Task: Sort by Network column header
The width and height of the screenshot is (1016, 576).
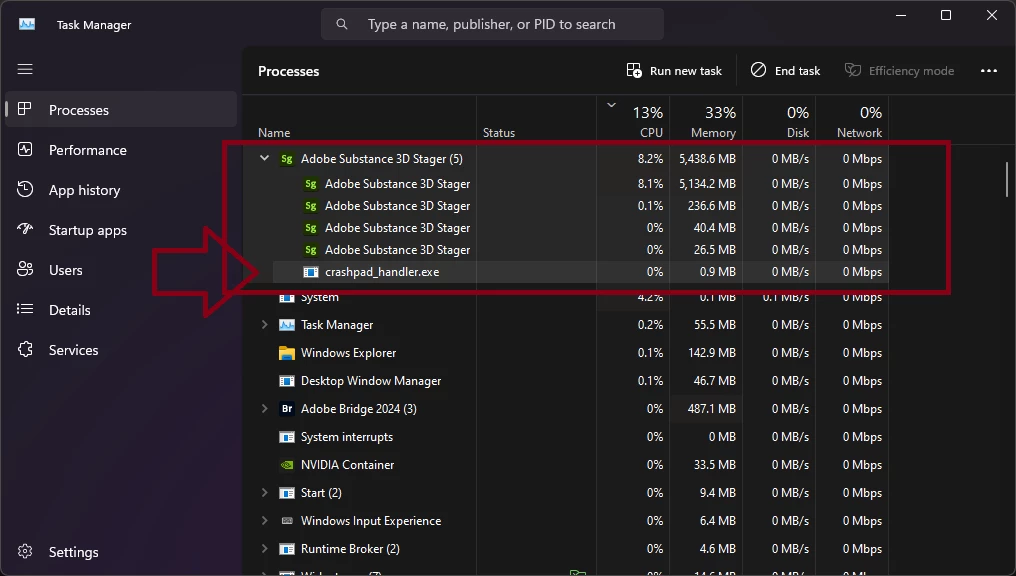Action: [852, 120]
